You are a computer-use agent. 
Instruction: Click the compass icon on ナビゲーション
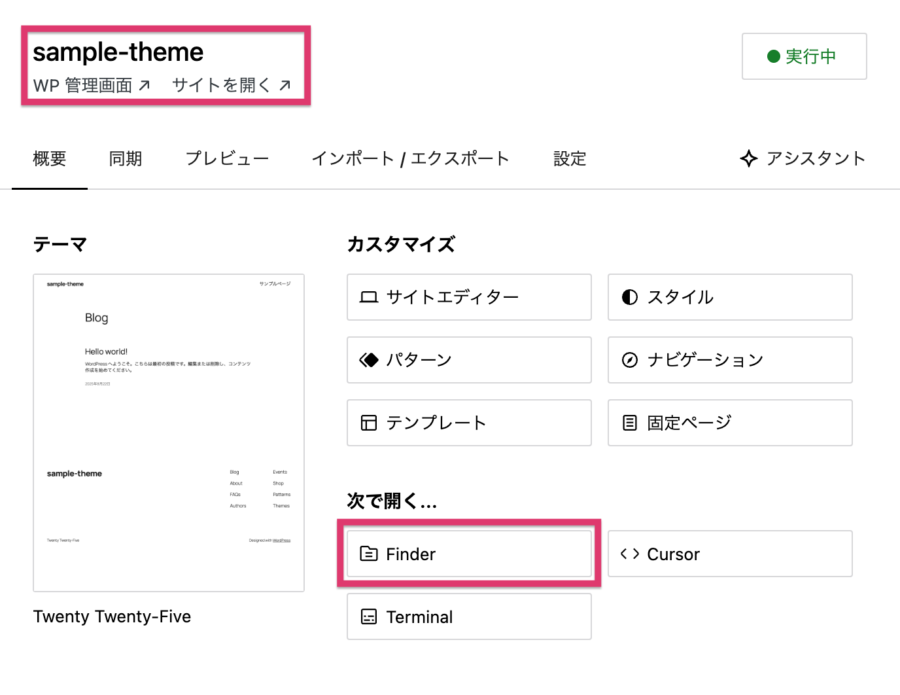[630, 360]
